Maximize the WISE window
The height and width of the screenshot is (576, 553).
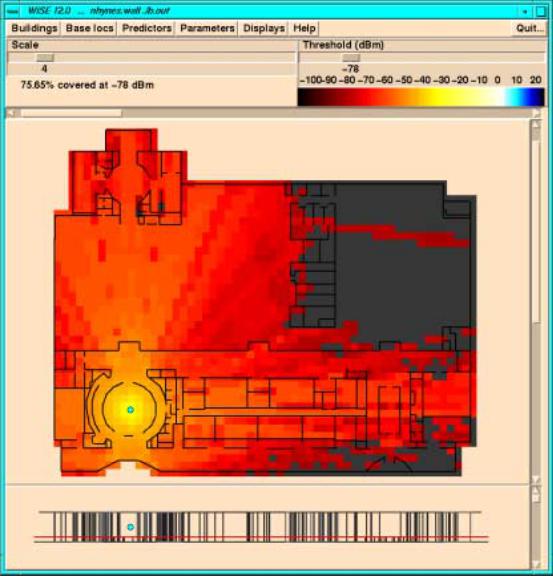point(540,12)
